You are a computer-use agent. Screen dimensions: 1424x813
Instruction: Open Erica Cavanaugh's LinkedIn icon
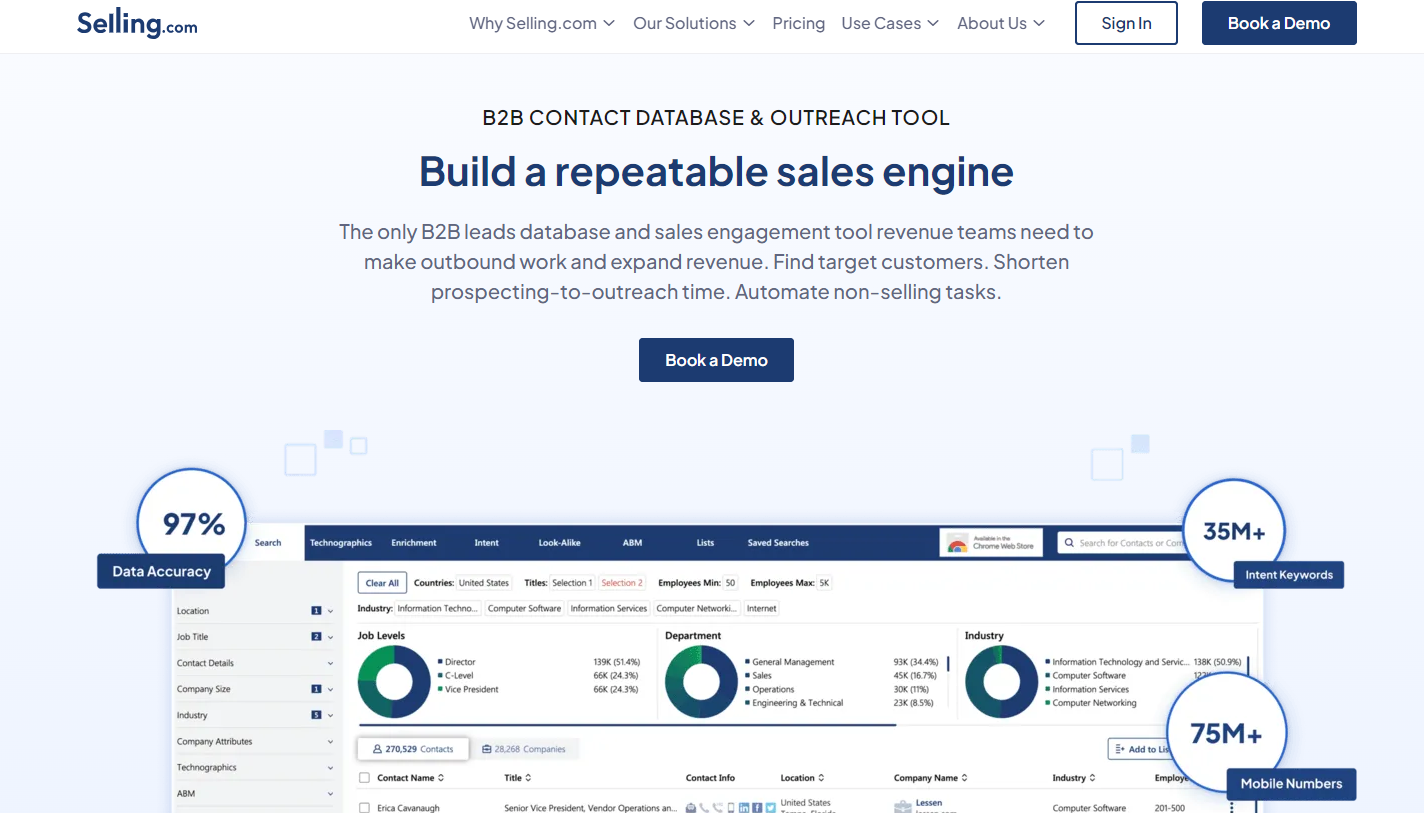click(744, 808)
